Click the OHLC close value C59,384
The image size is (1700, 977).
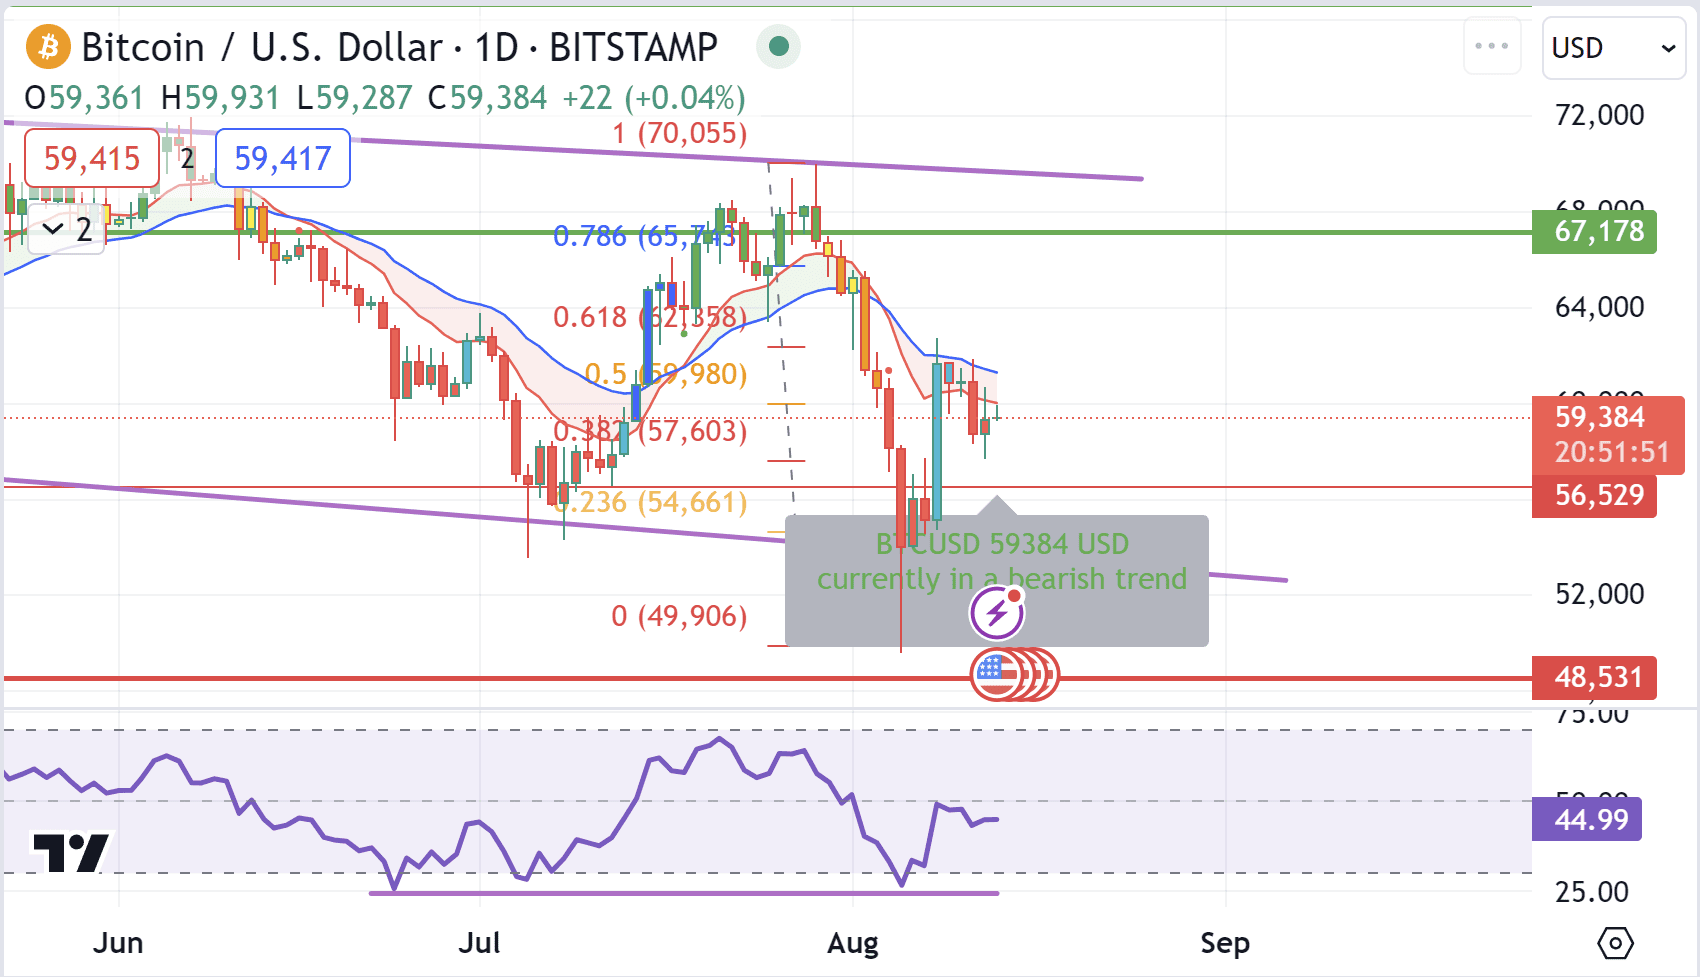pos(487,98)
